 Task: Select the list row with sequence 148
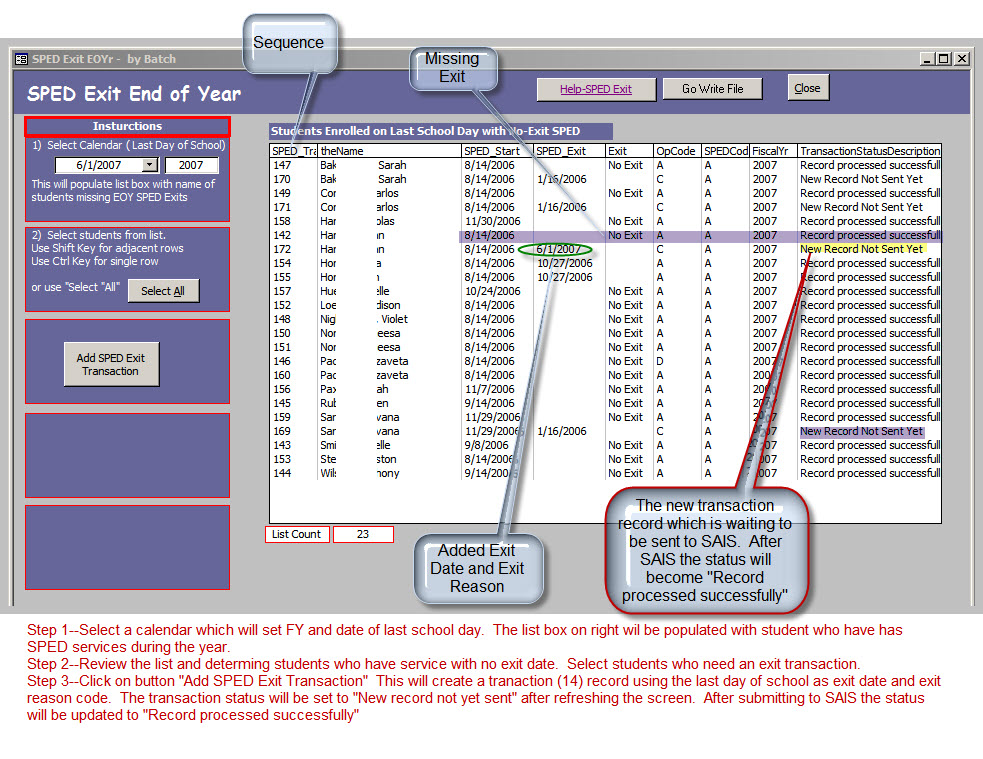606,319
